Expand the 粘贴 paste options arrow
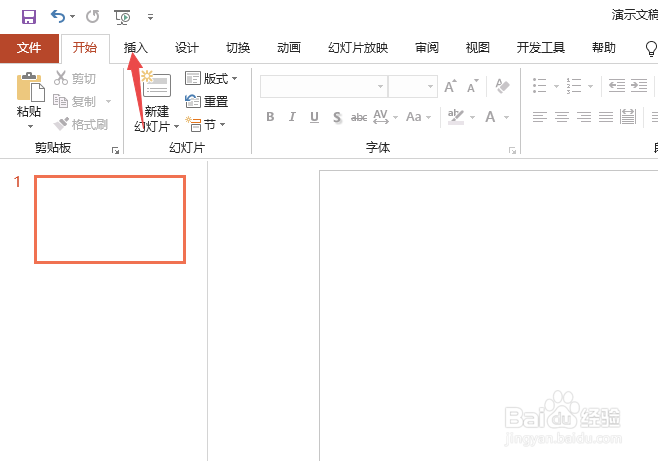The image size is (658, 461). click(30, 126)
